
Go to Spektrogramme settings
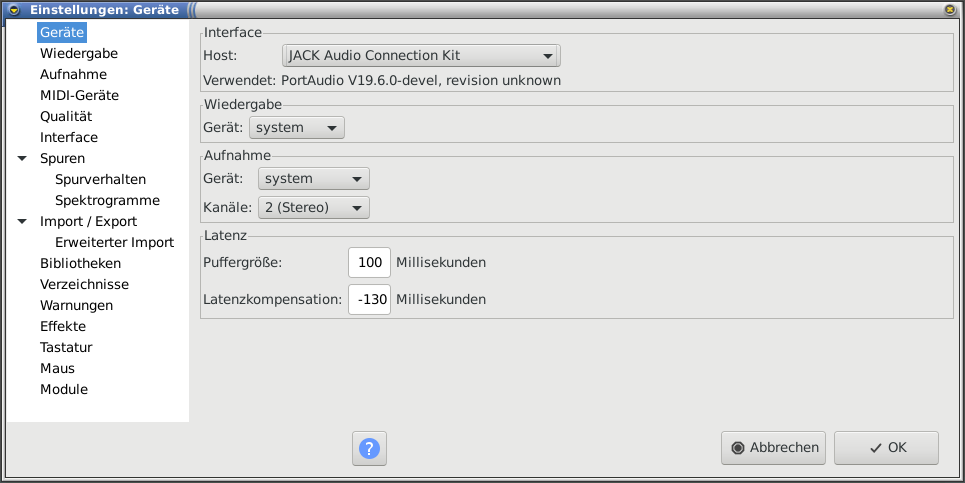(107, 201)
